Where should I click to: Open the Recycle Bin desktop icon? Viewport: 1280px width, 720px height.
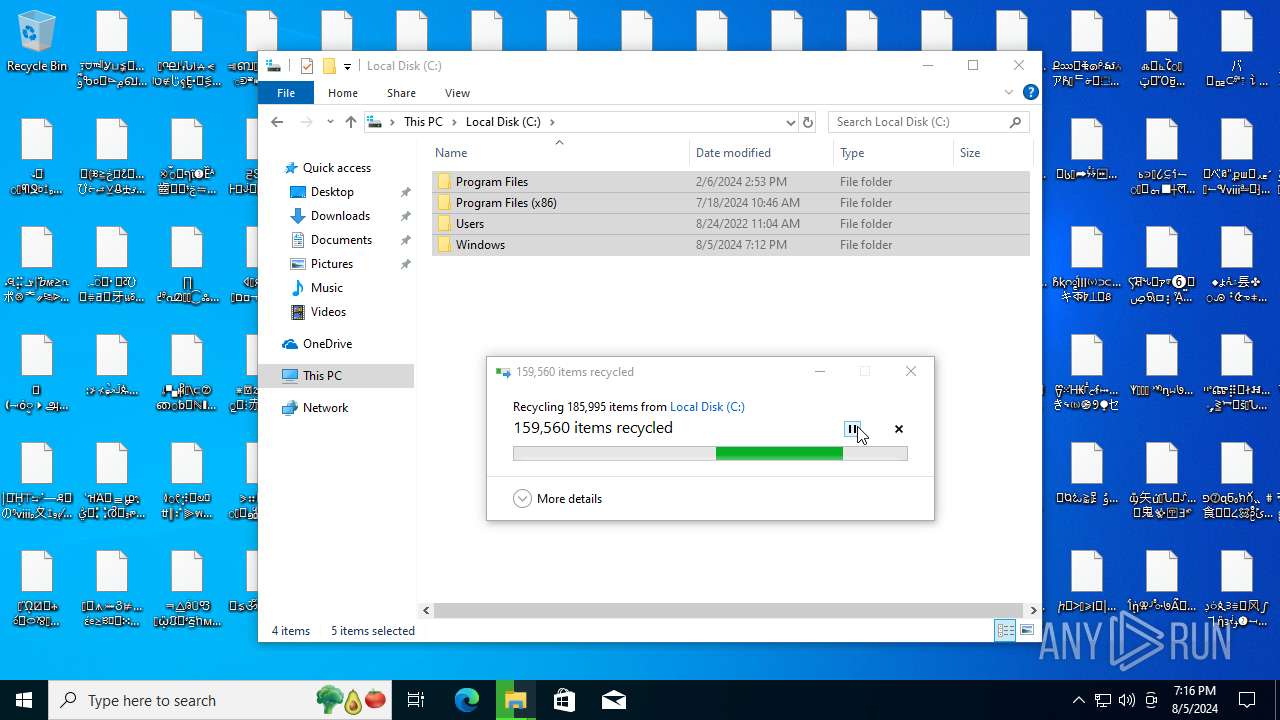click(37, 42)
